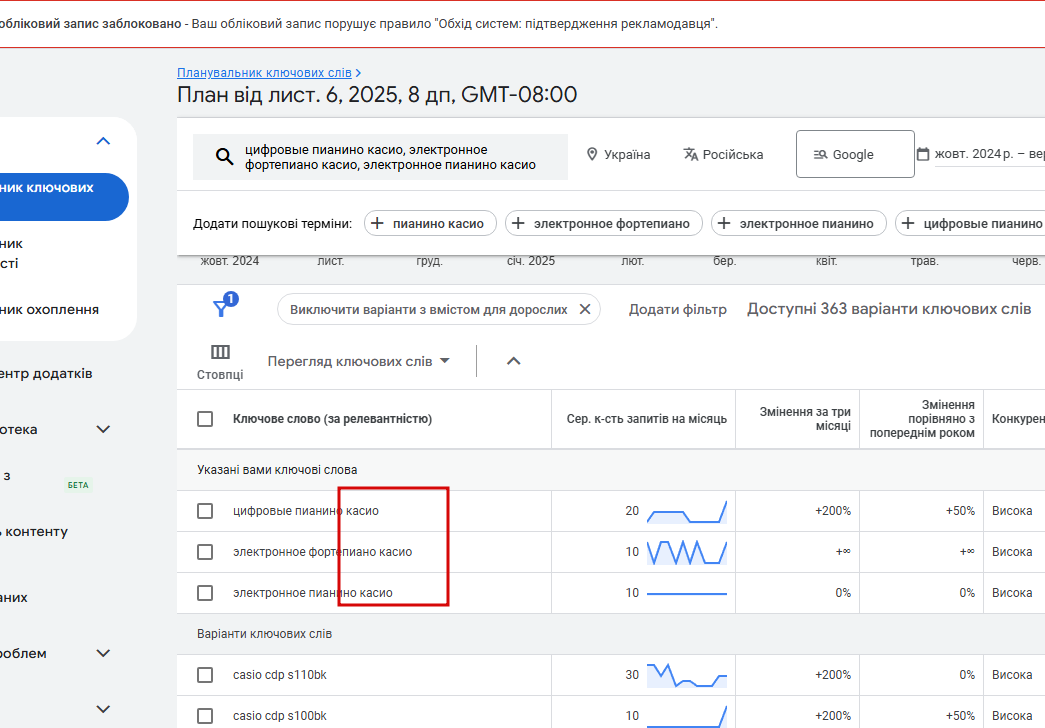Expand the sidebar section ending in 'отека'
Image resolution: width=1045 pixels, height=728 pixels.
click(103, 429)
